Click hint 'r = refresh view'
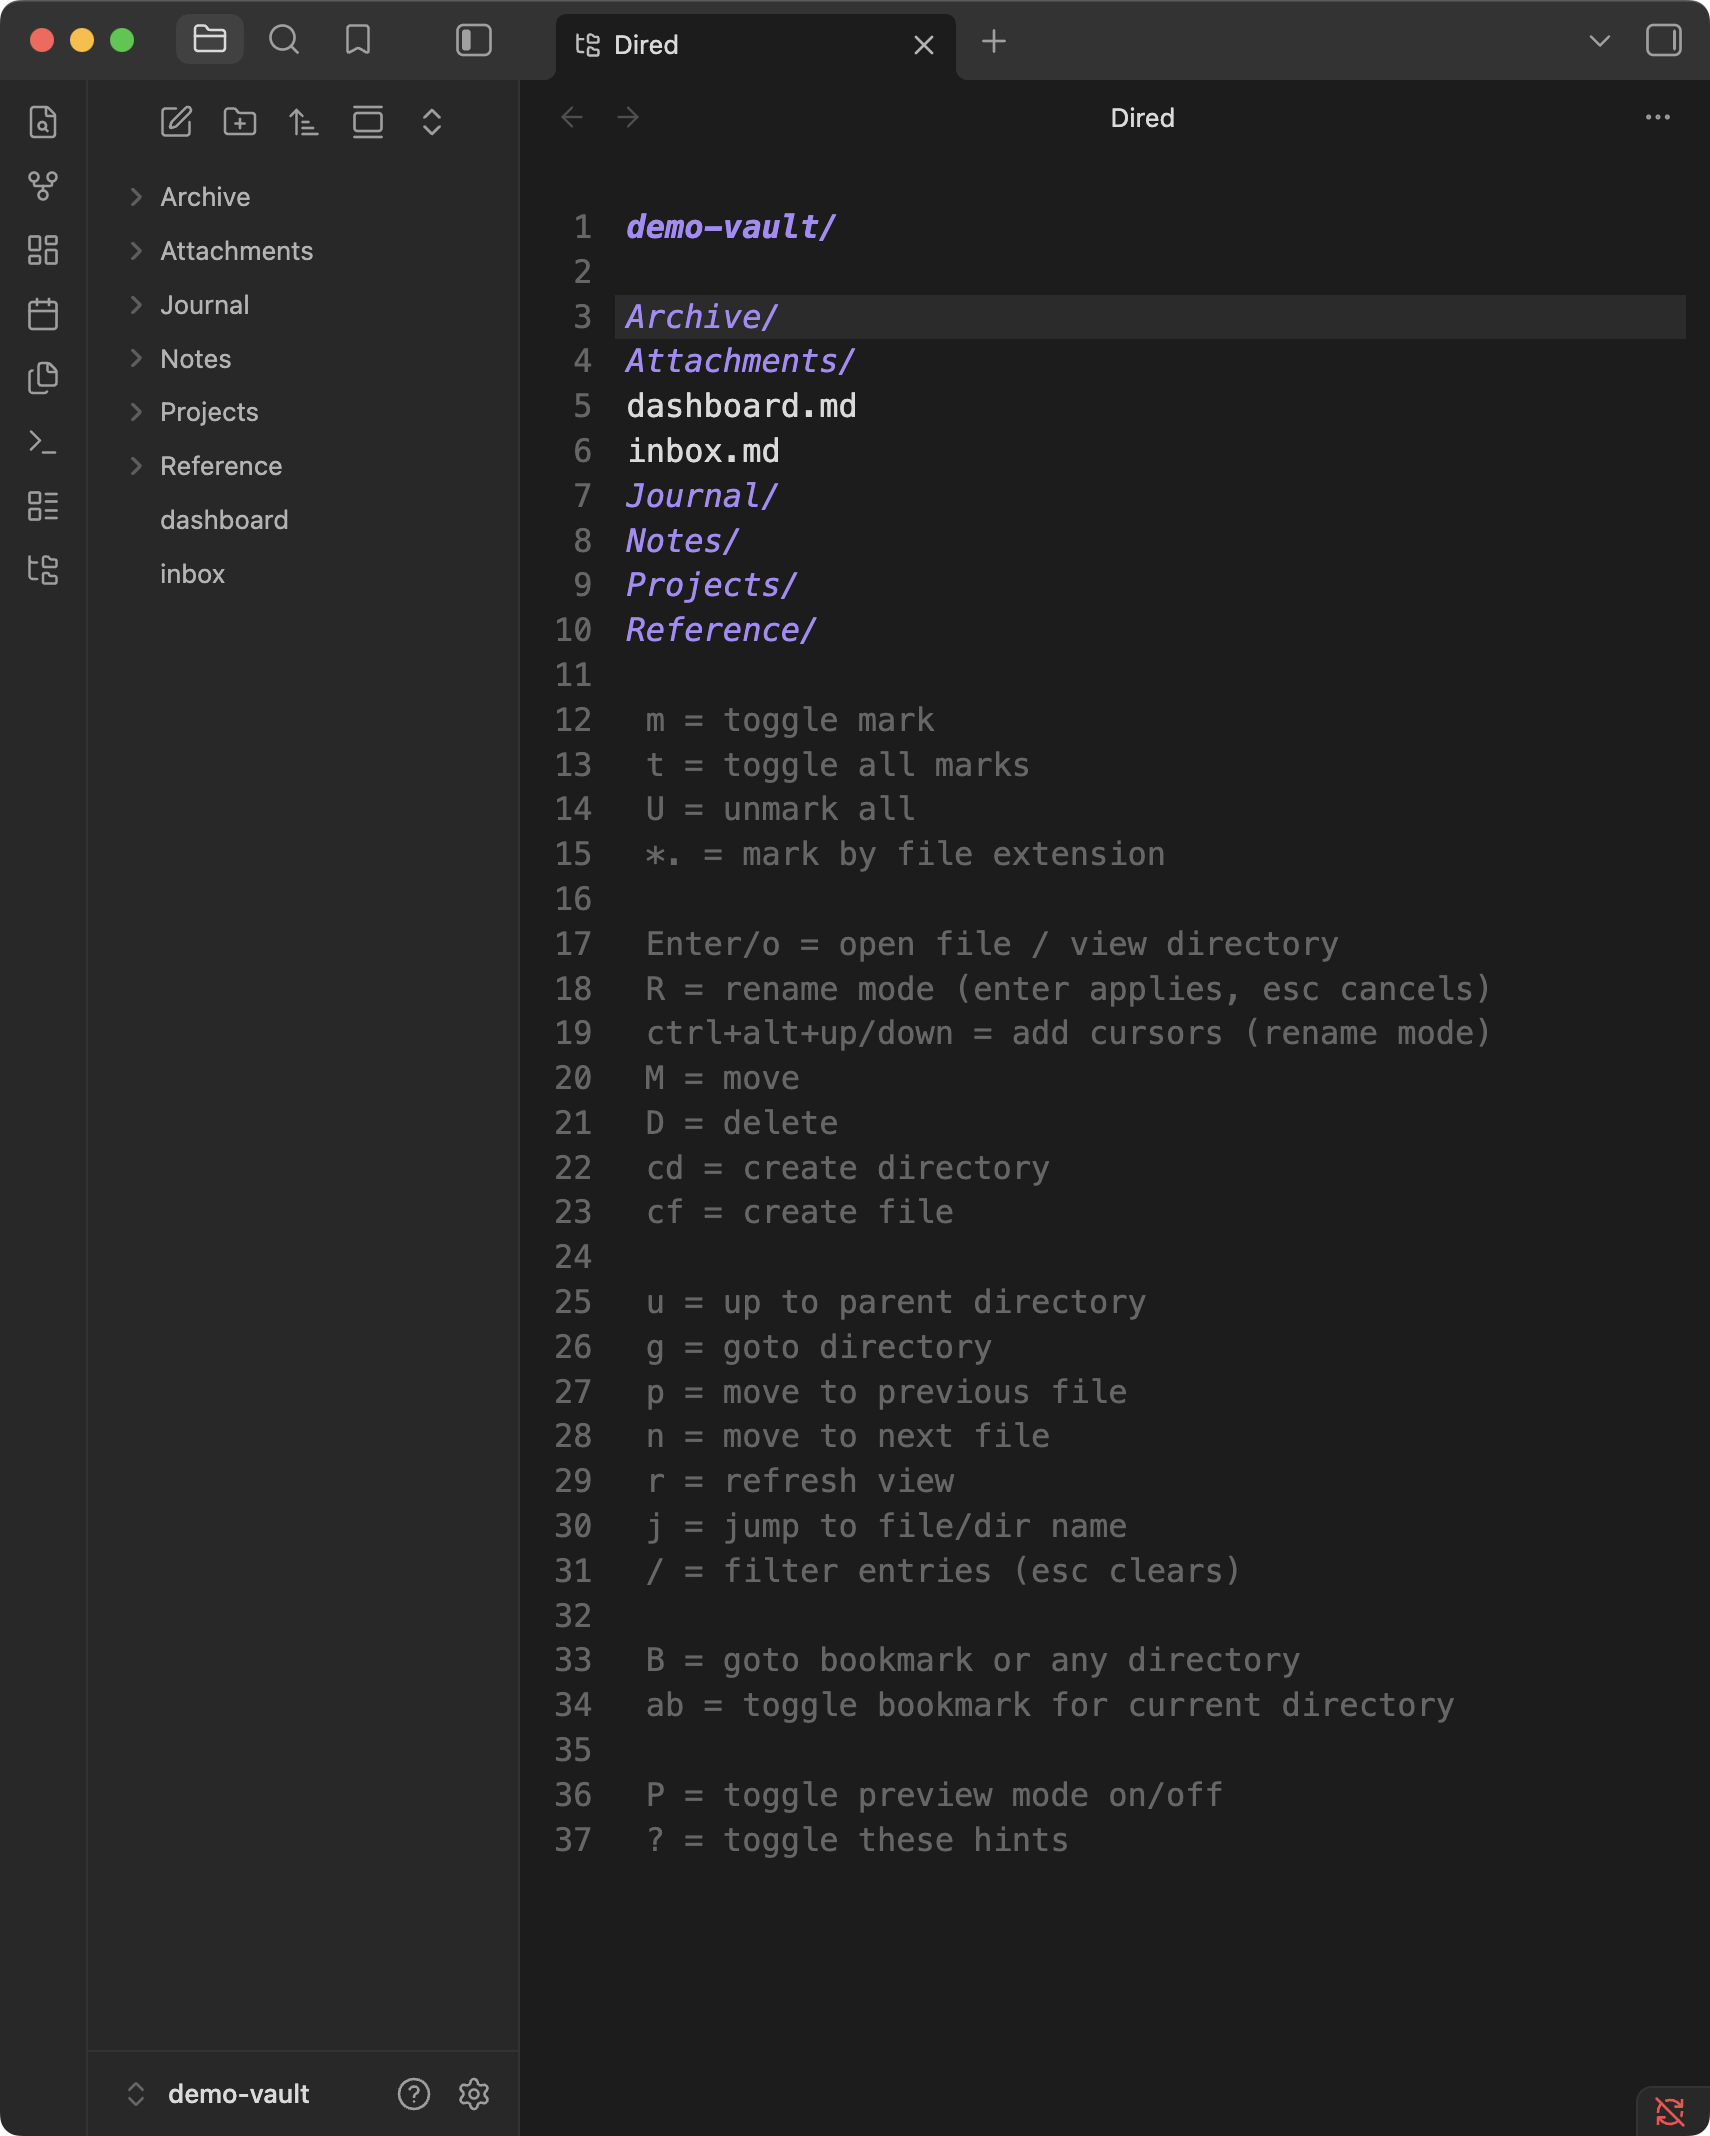 pos(800,1481)
